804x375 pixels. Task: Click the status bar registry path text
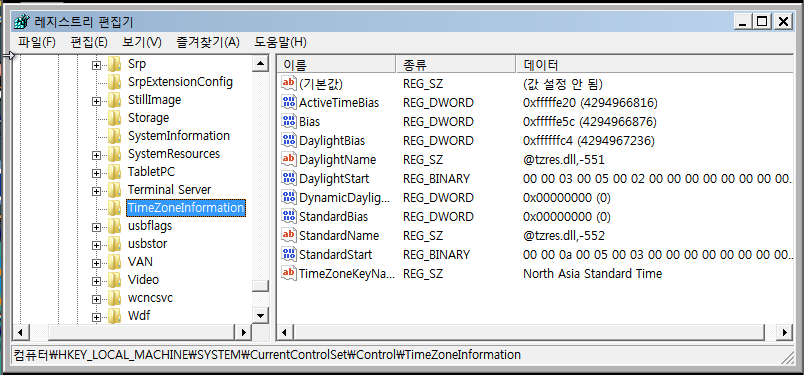[x=267, y=354]
